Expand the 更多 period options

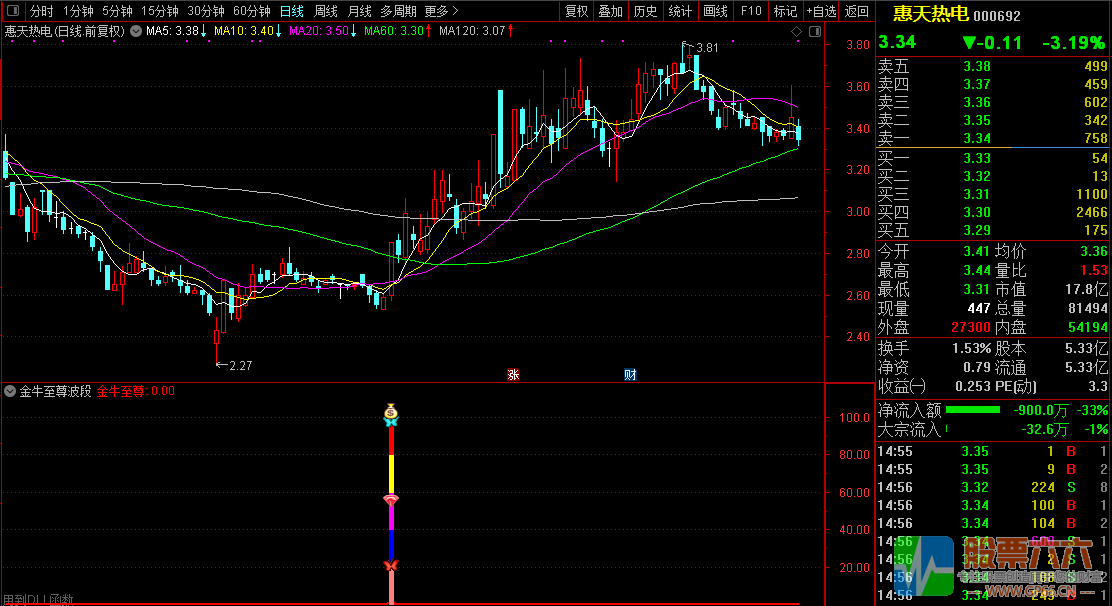point(440,12)
